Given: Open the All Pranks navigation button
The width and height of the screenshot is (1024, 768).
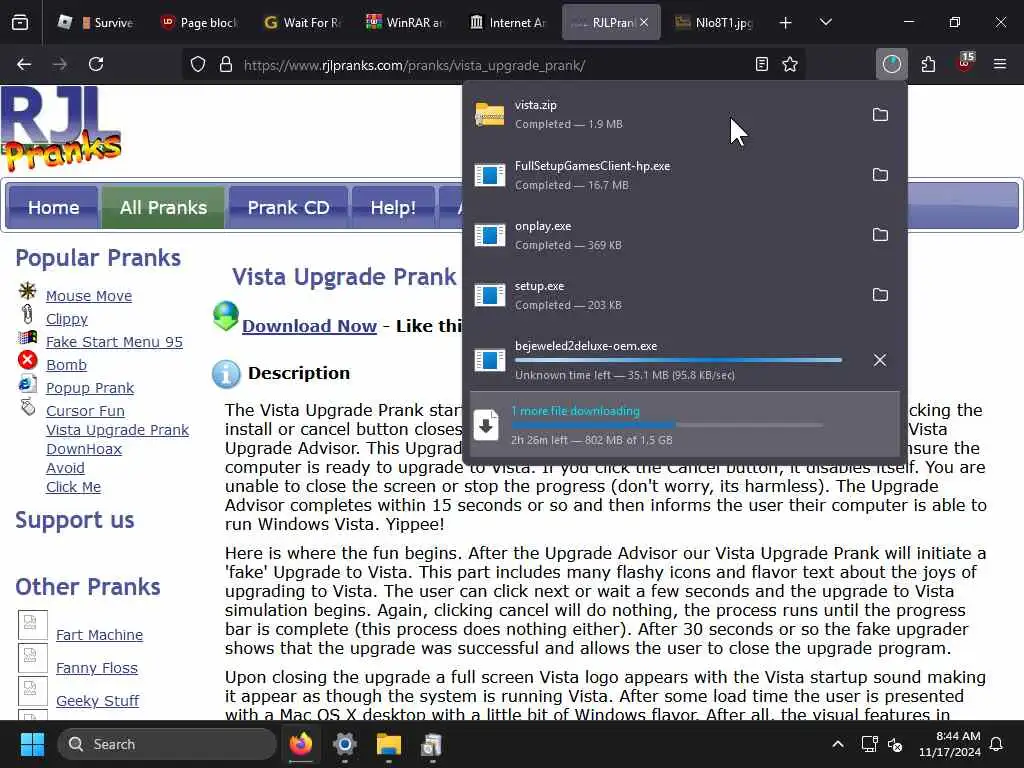Looking at the screenshot, I should [x=163, y=208].
